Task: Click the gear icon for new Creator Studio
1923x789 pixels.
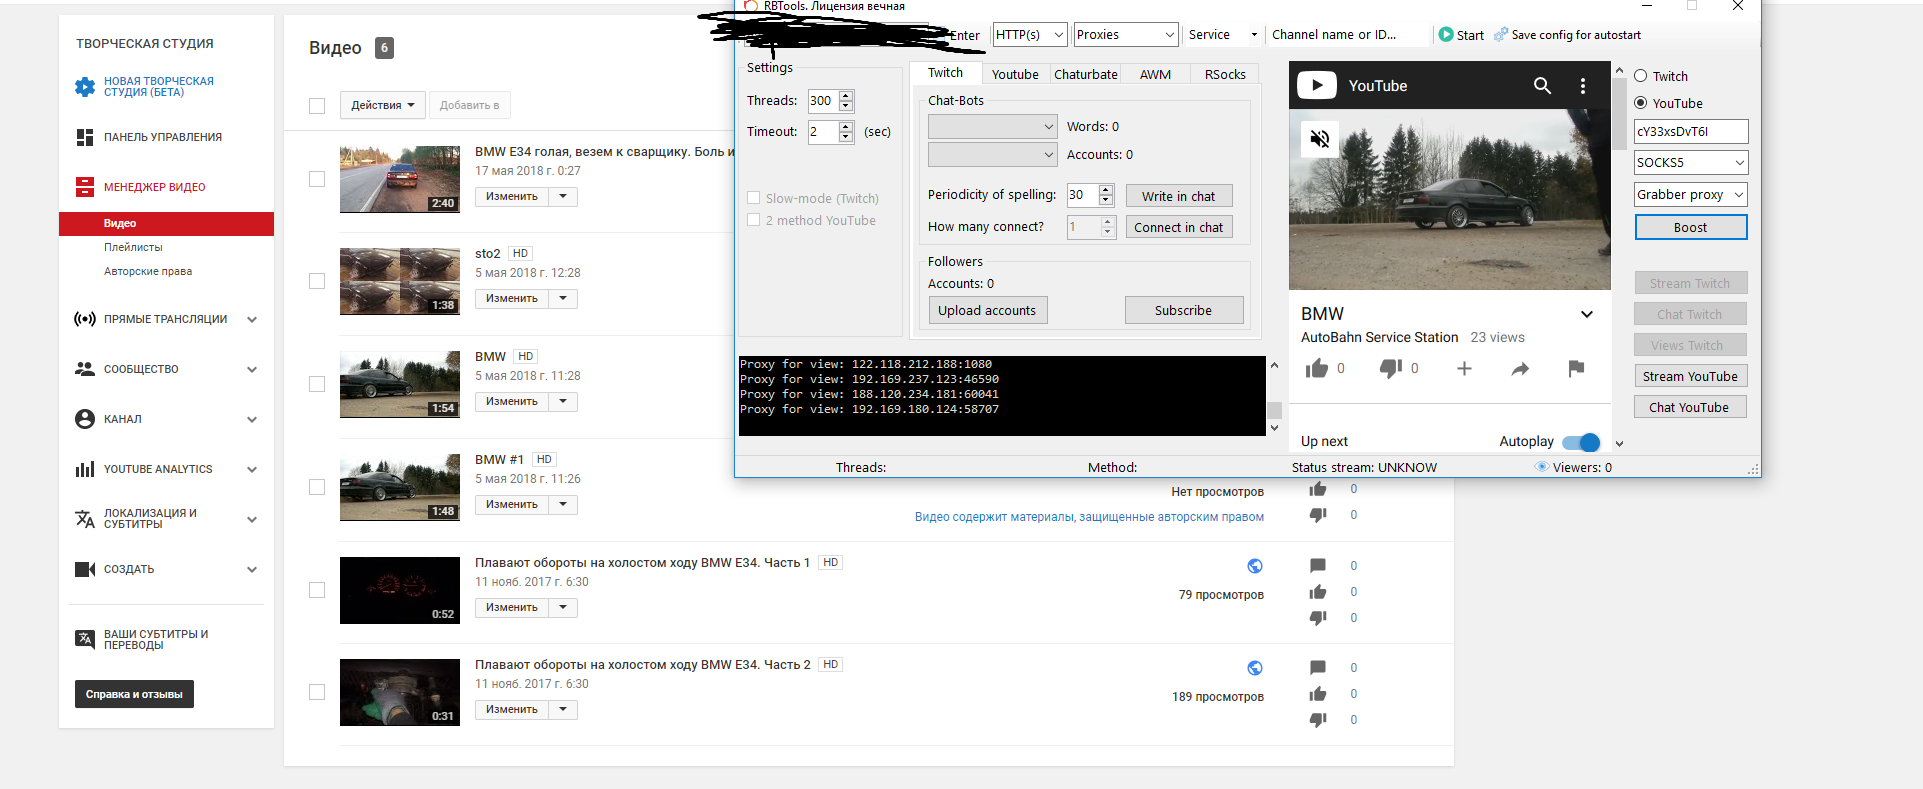Action: coord(85,87)
